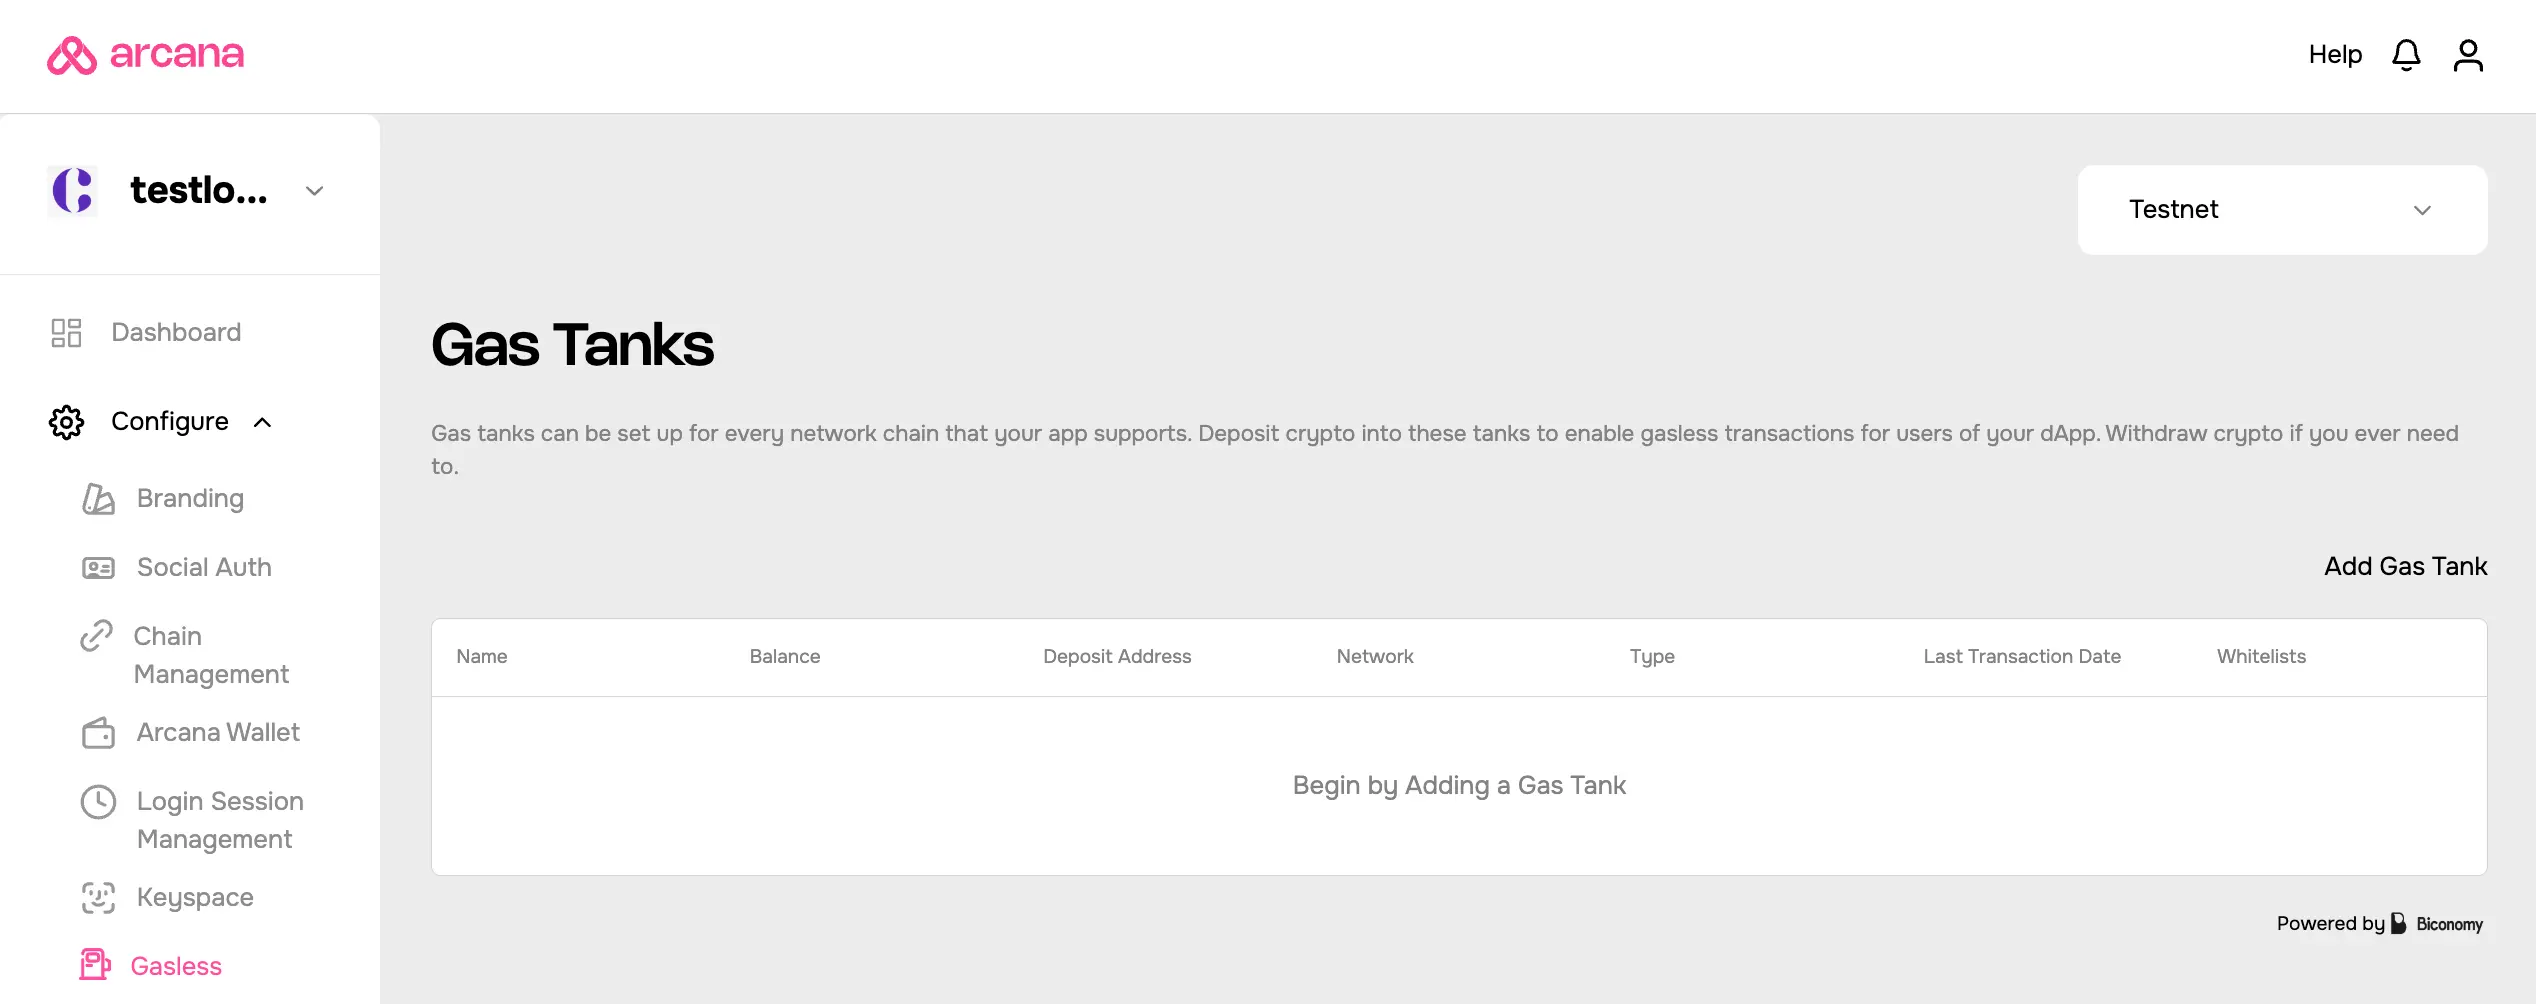Image resolution: width=2536 pixels, height=1004 pixels.
Task: Click the Gasless fuel pump icon
Action: [x=95, y=965]
